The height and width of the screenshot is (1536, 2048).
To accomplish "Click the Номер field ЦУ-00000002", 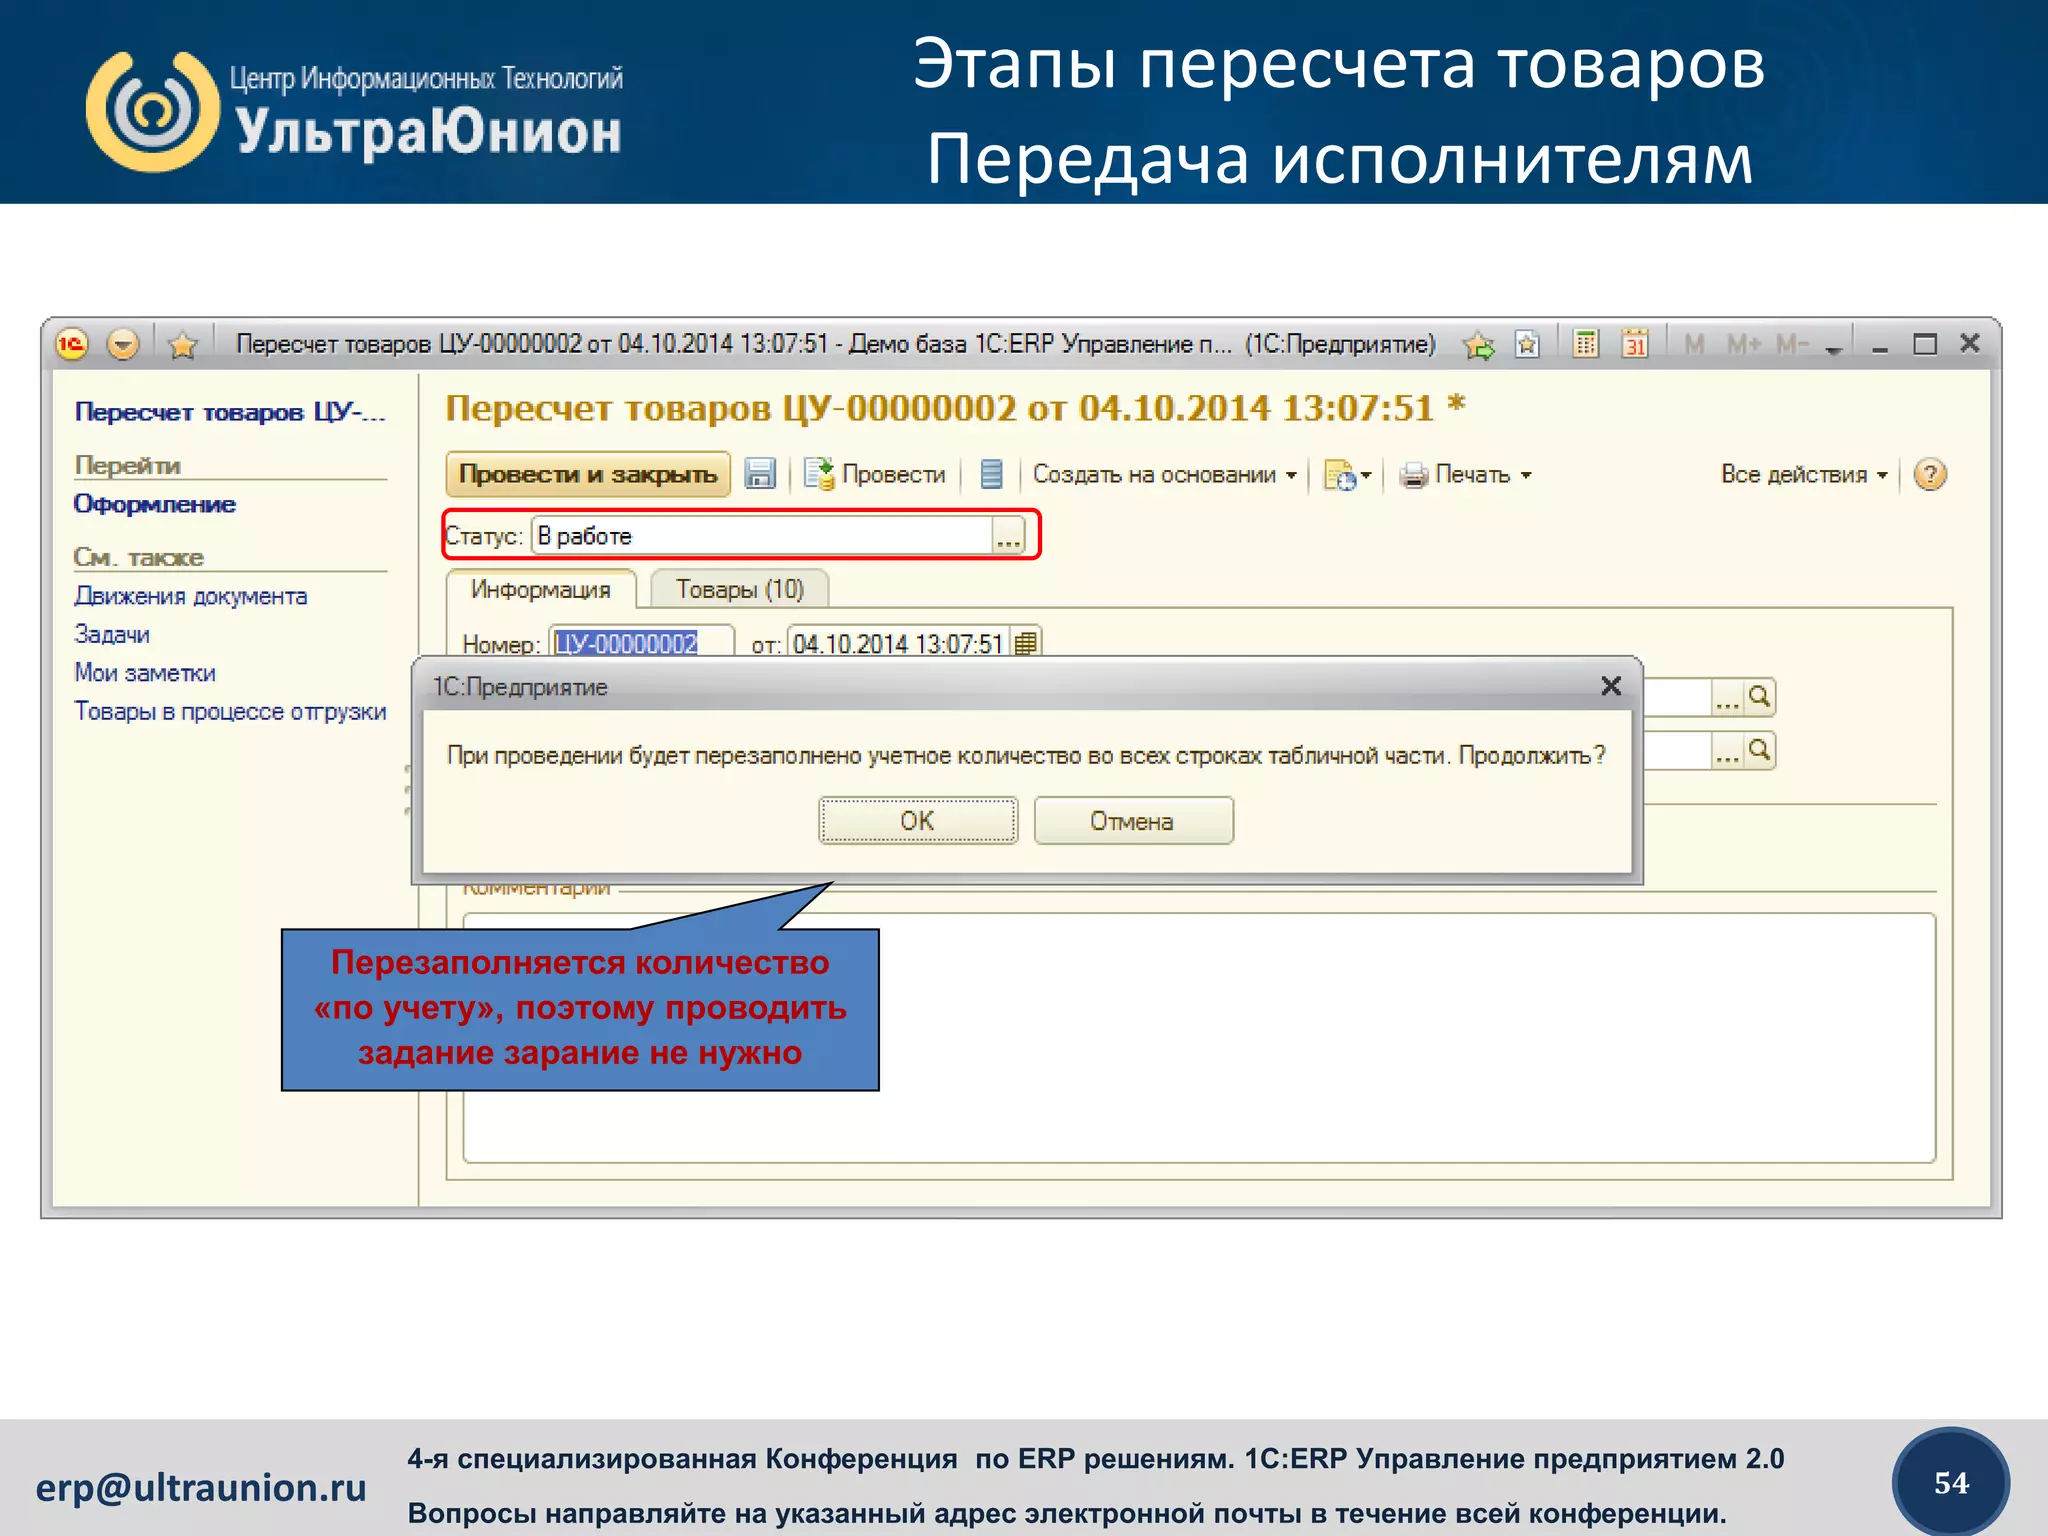I will click(643, 642).
